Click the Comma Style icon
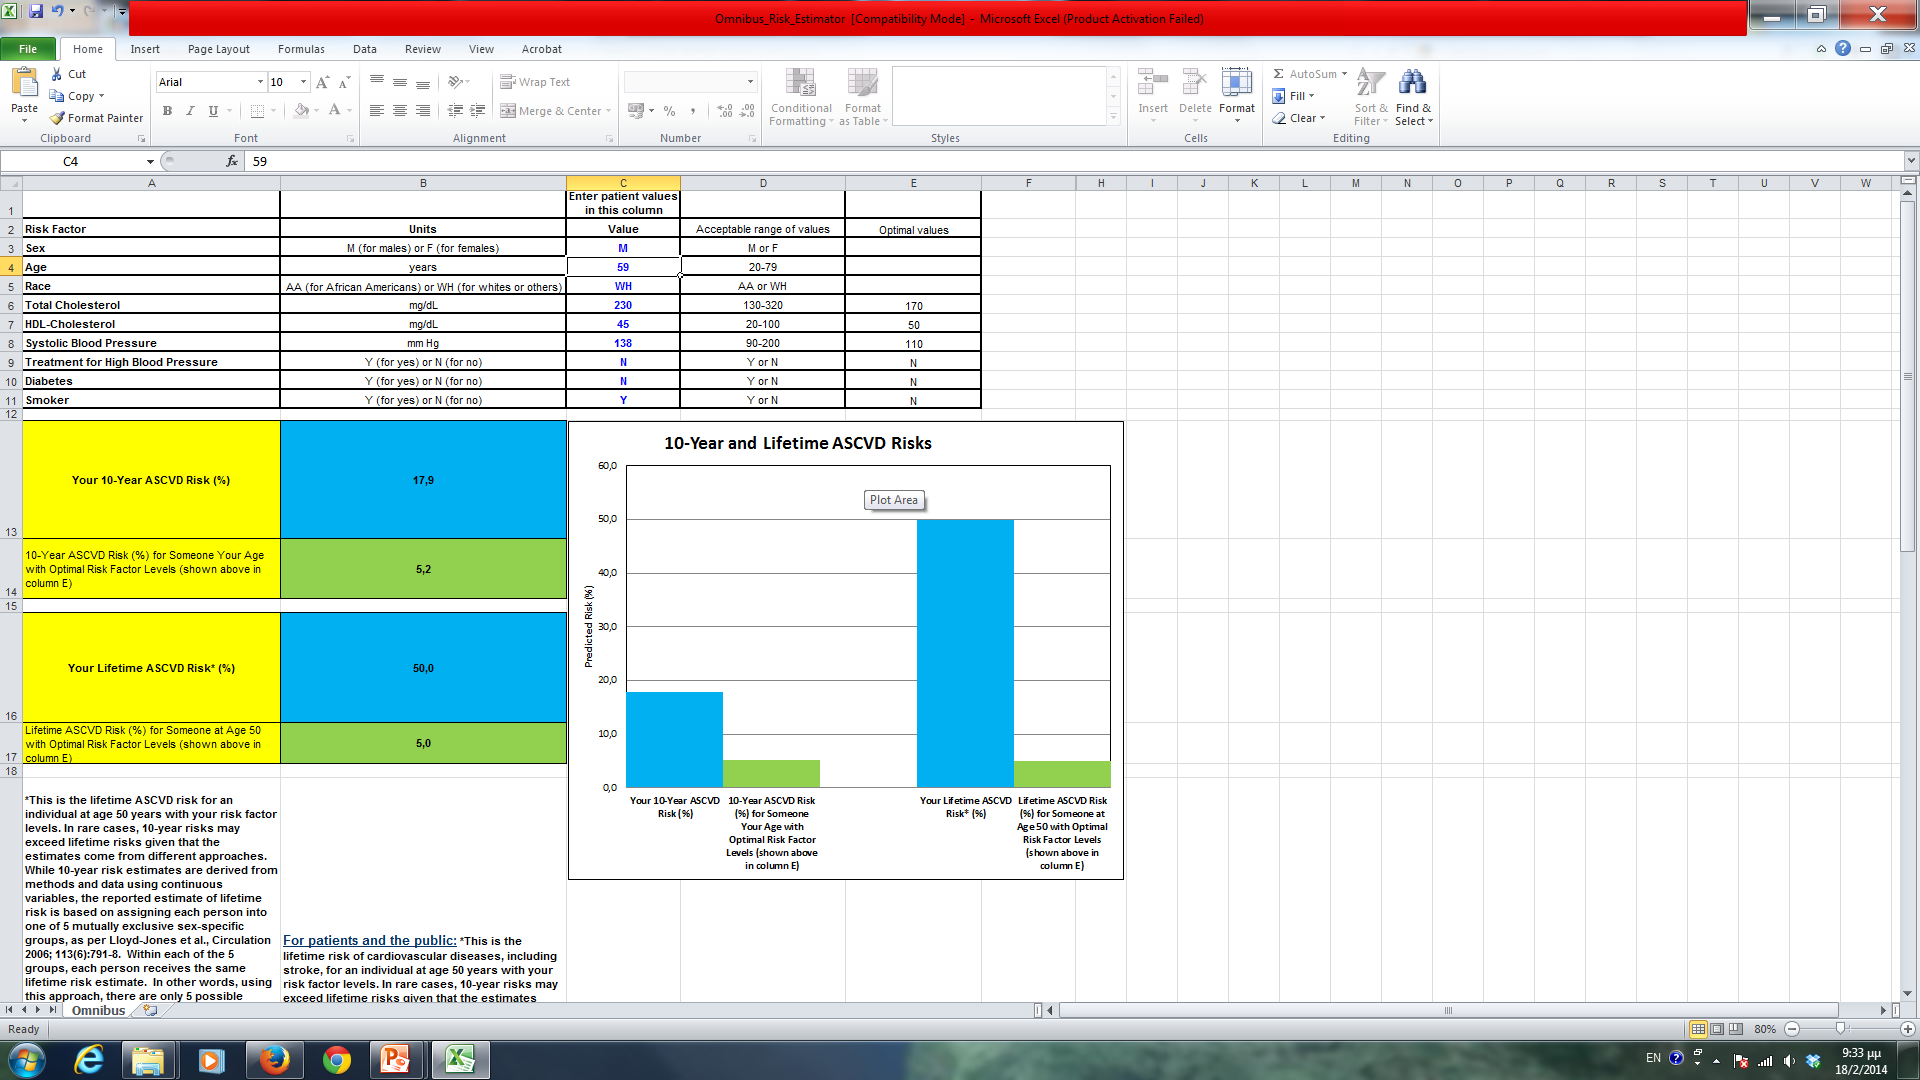 click(x=692, y=111)
